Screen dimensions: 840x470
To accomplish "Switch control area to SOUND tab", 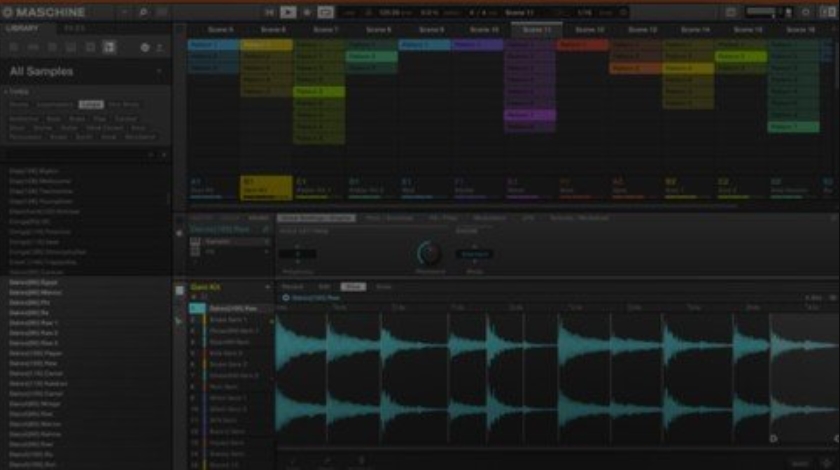I will [x=258, y=218].
